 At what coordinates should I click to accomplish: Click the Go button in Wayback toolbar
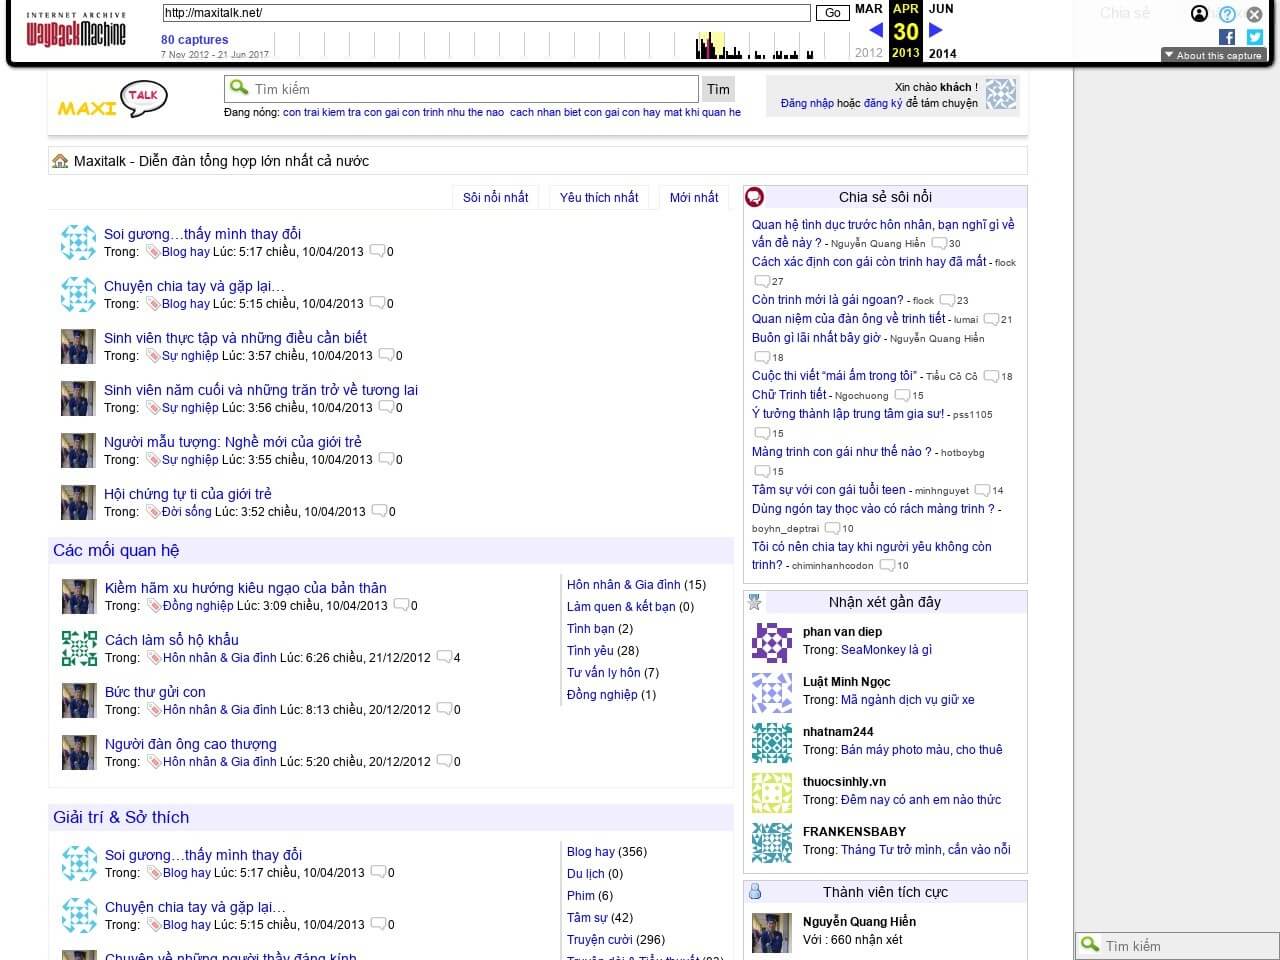832,13
